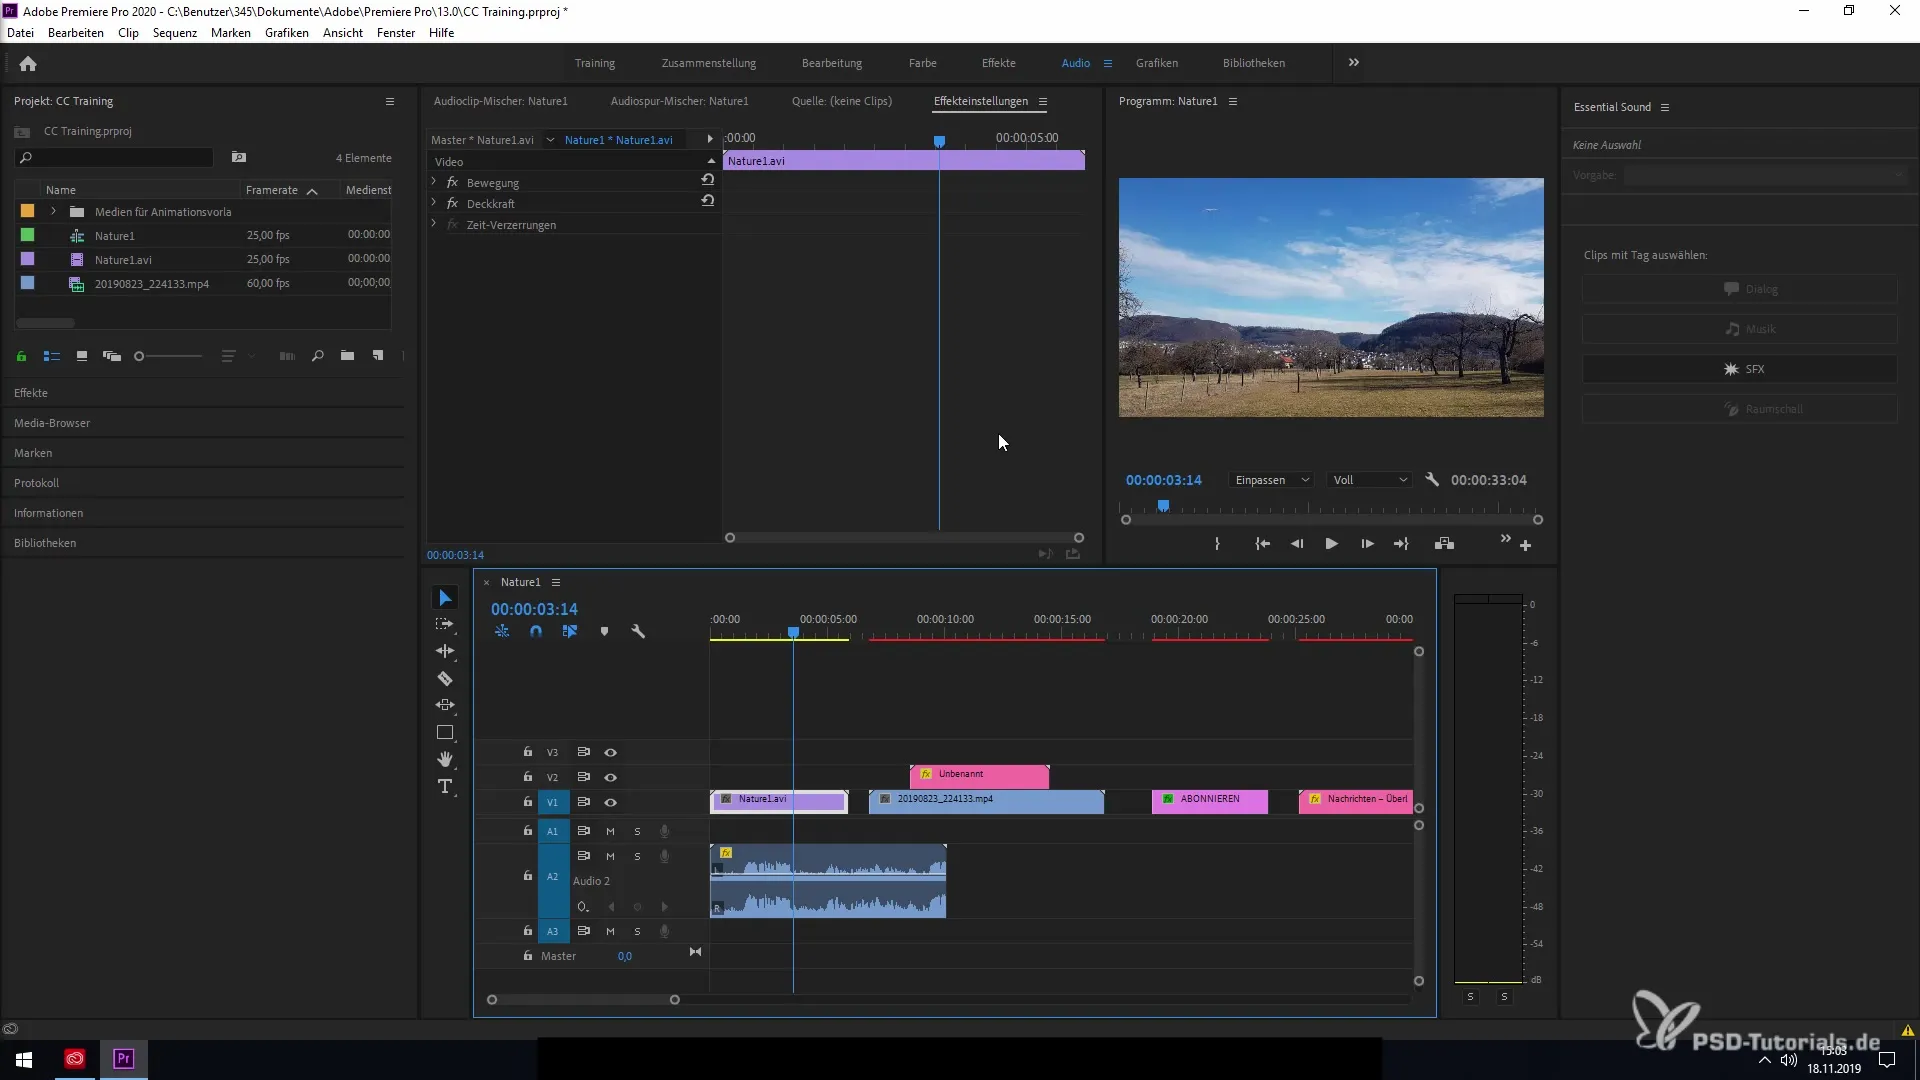Click the Home icon

click(28, 63)
